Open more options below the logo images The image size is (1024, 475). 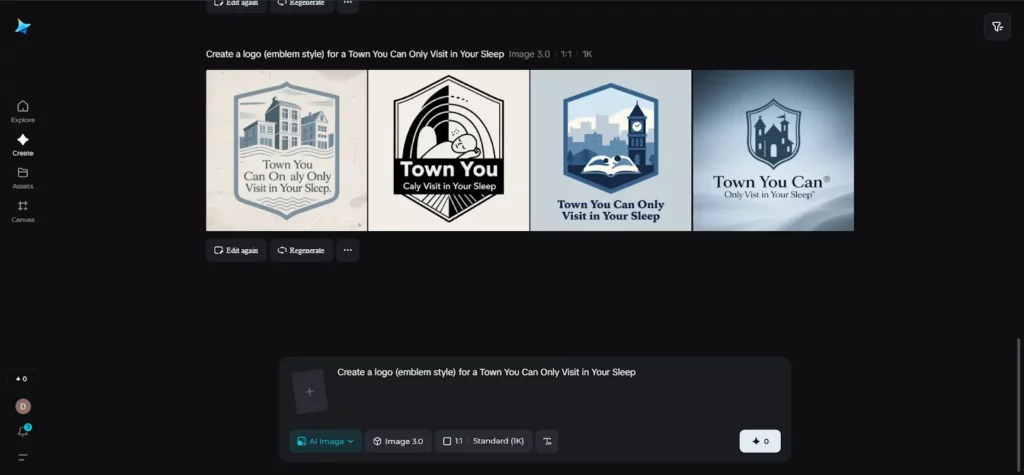click(347, 250)
